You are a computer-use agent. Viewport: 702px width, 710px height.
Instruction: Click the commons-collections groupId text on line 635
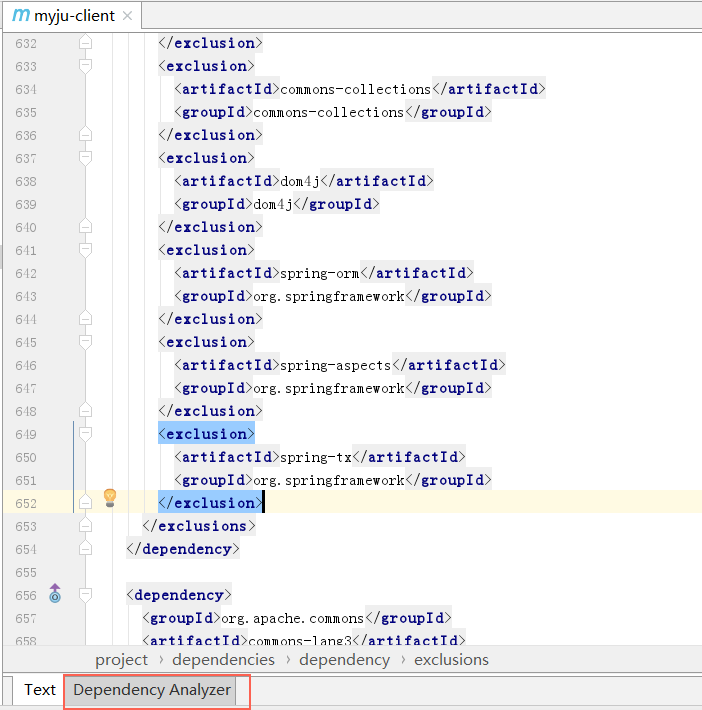pyautogui.click(x=328, y=112)
